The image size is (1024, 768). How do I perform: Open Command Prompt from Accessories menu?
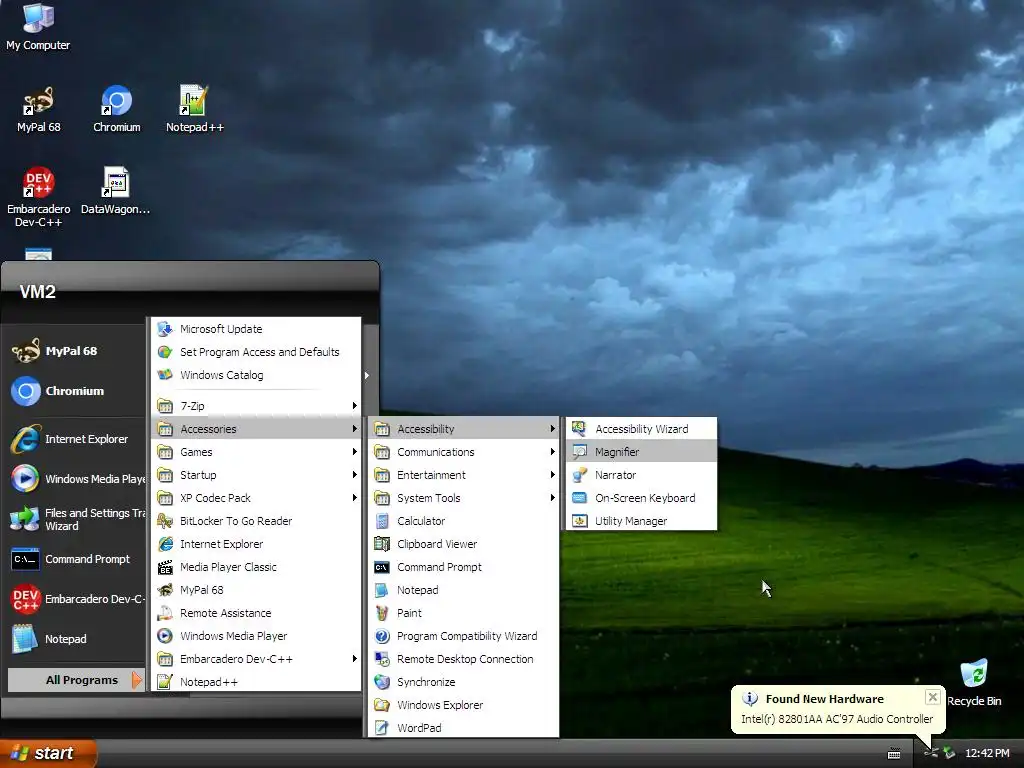(464, 567)
